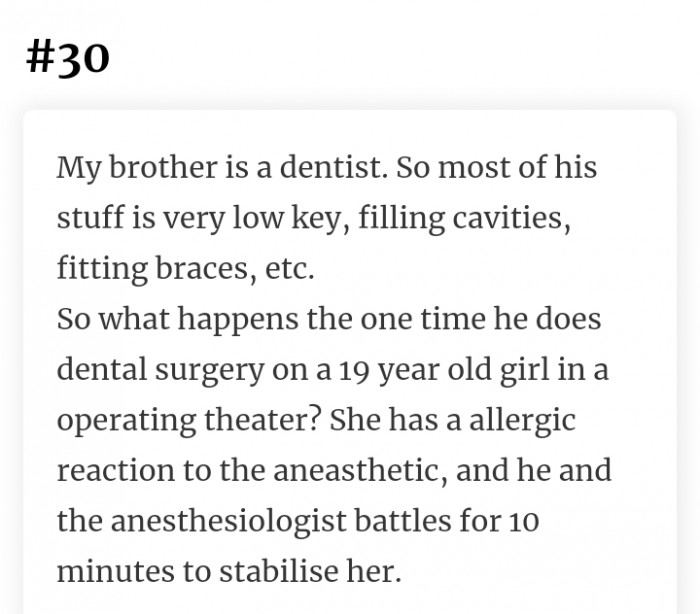Click the word "allergic"
Image resolution: width=700 pixels, height=614 pixels.
pos(522,421)
